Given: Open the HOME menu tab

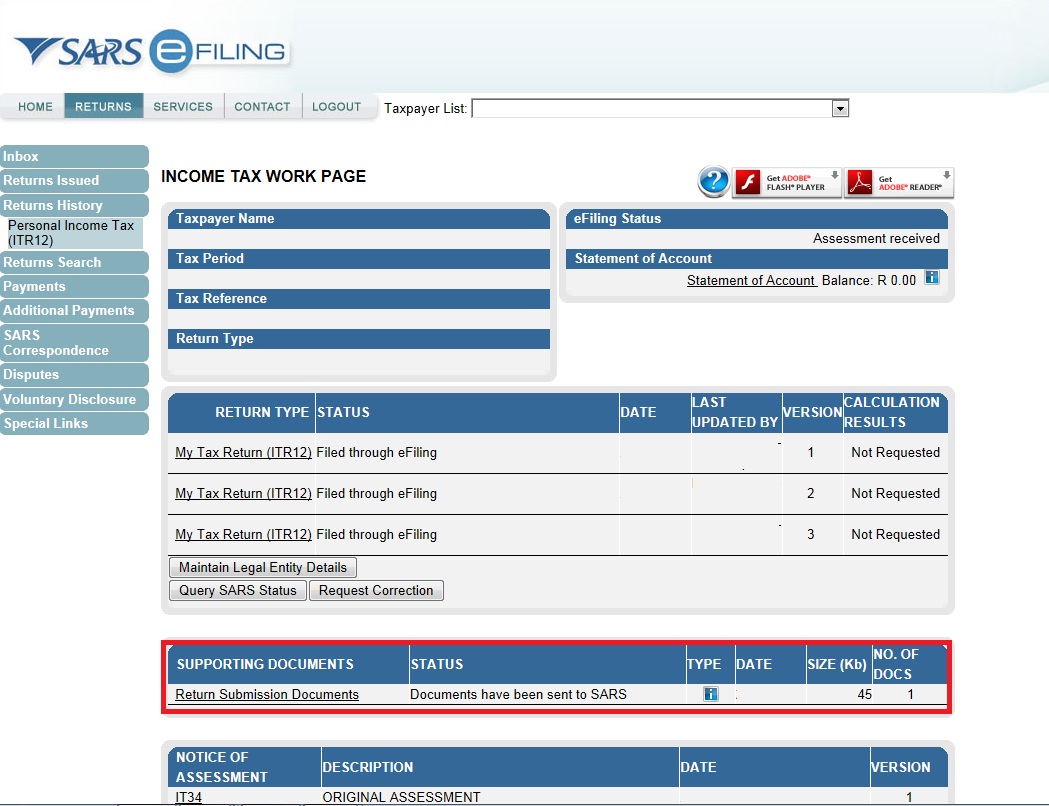Looking at the screenshot, I should pyautogui.click(x=35, y=107).
